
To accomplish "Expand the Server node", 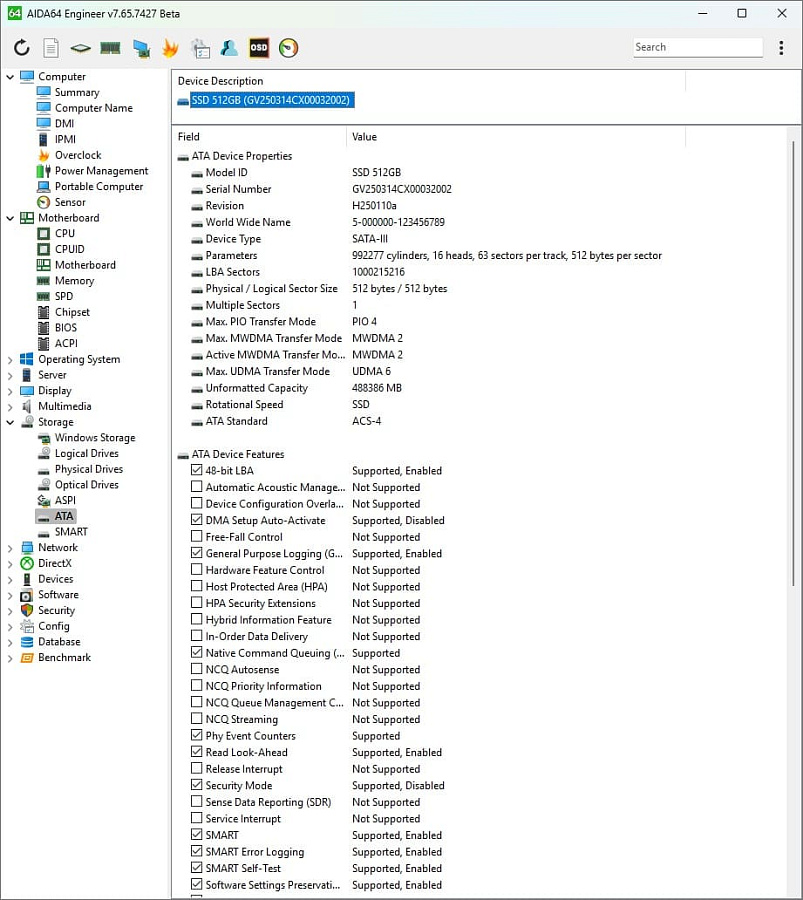I will [x=10, y=375].
